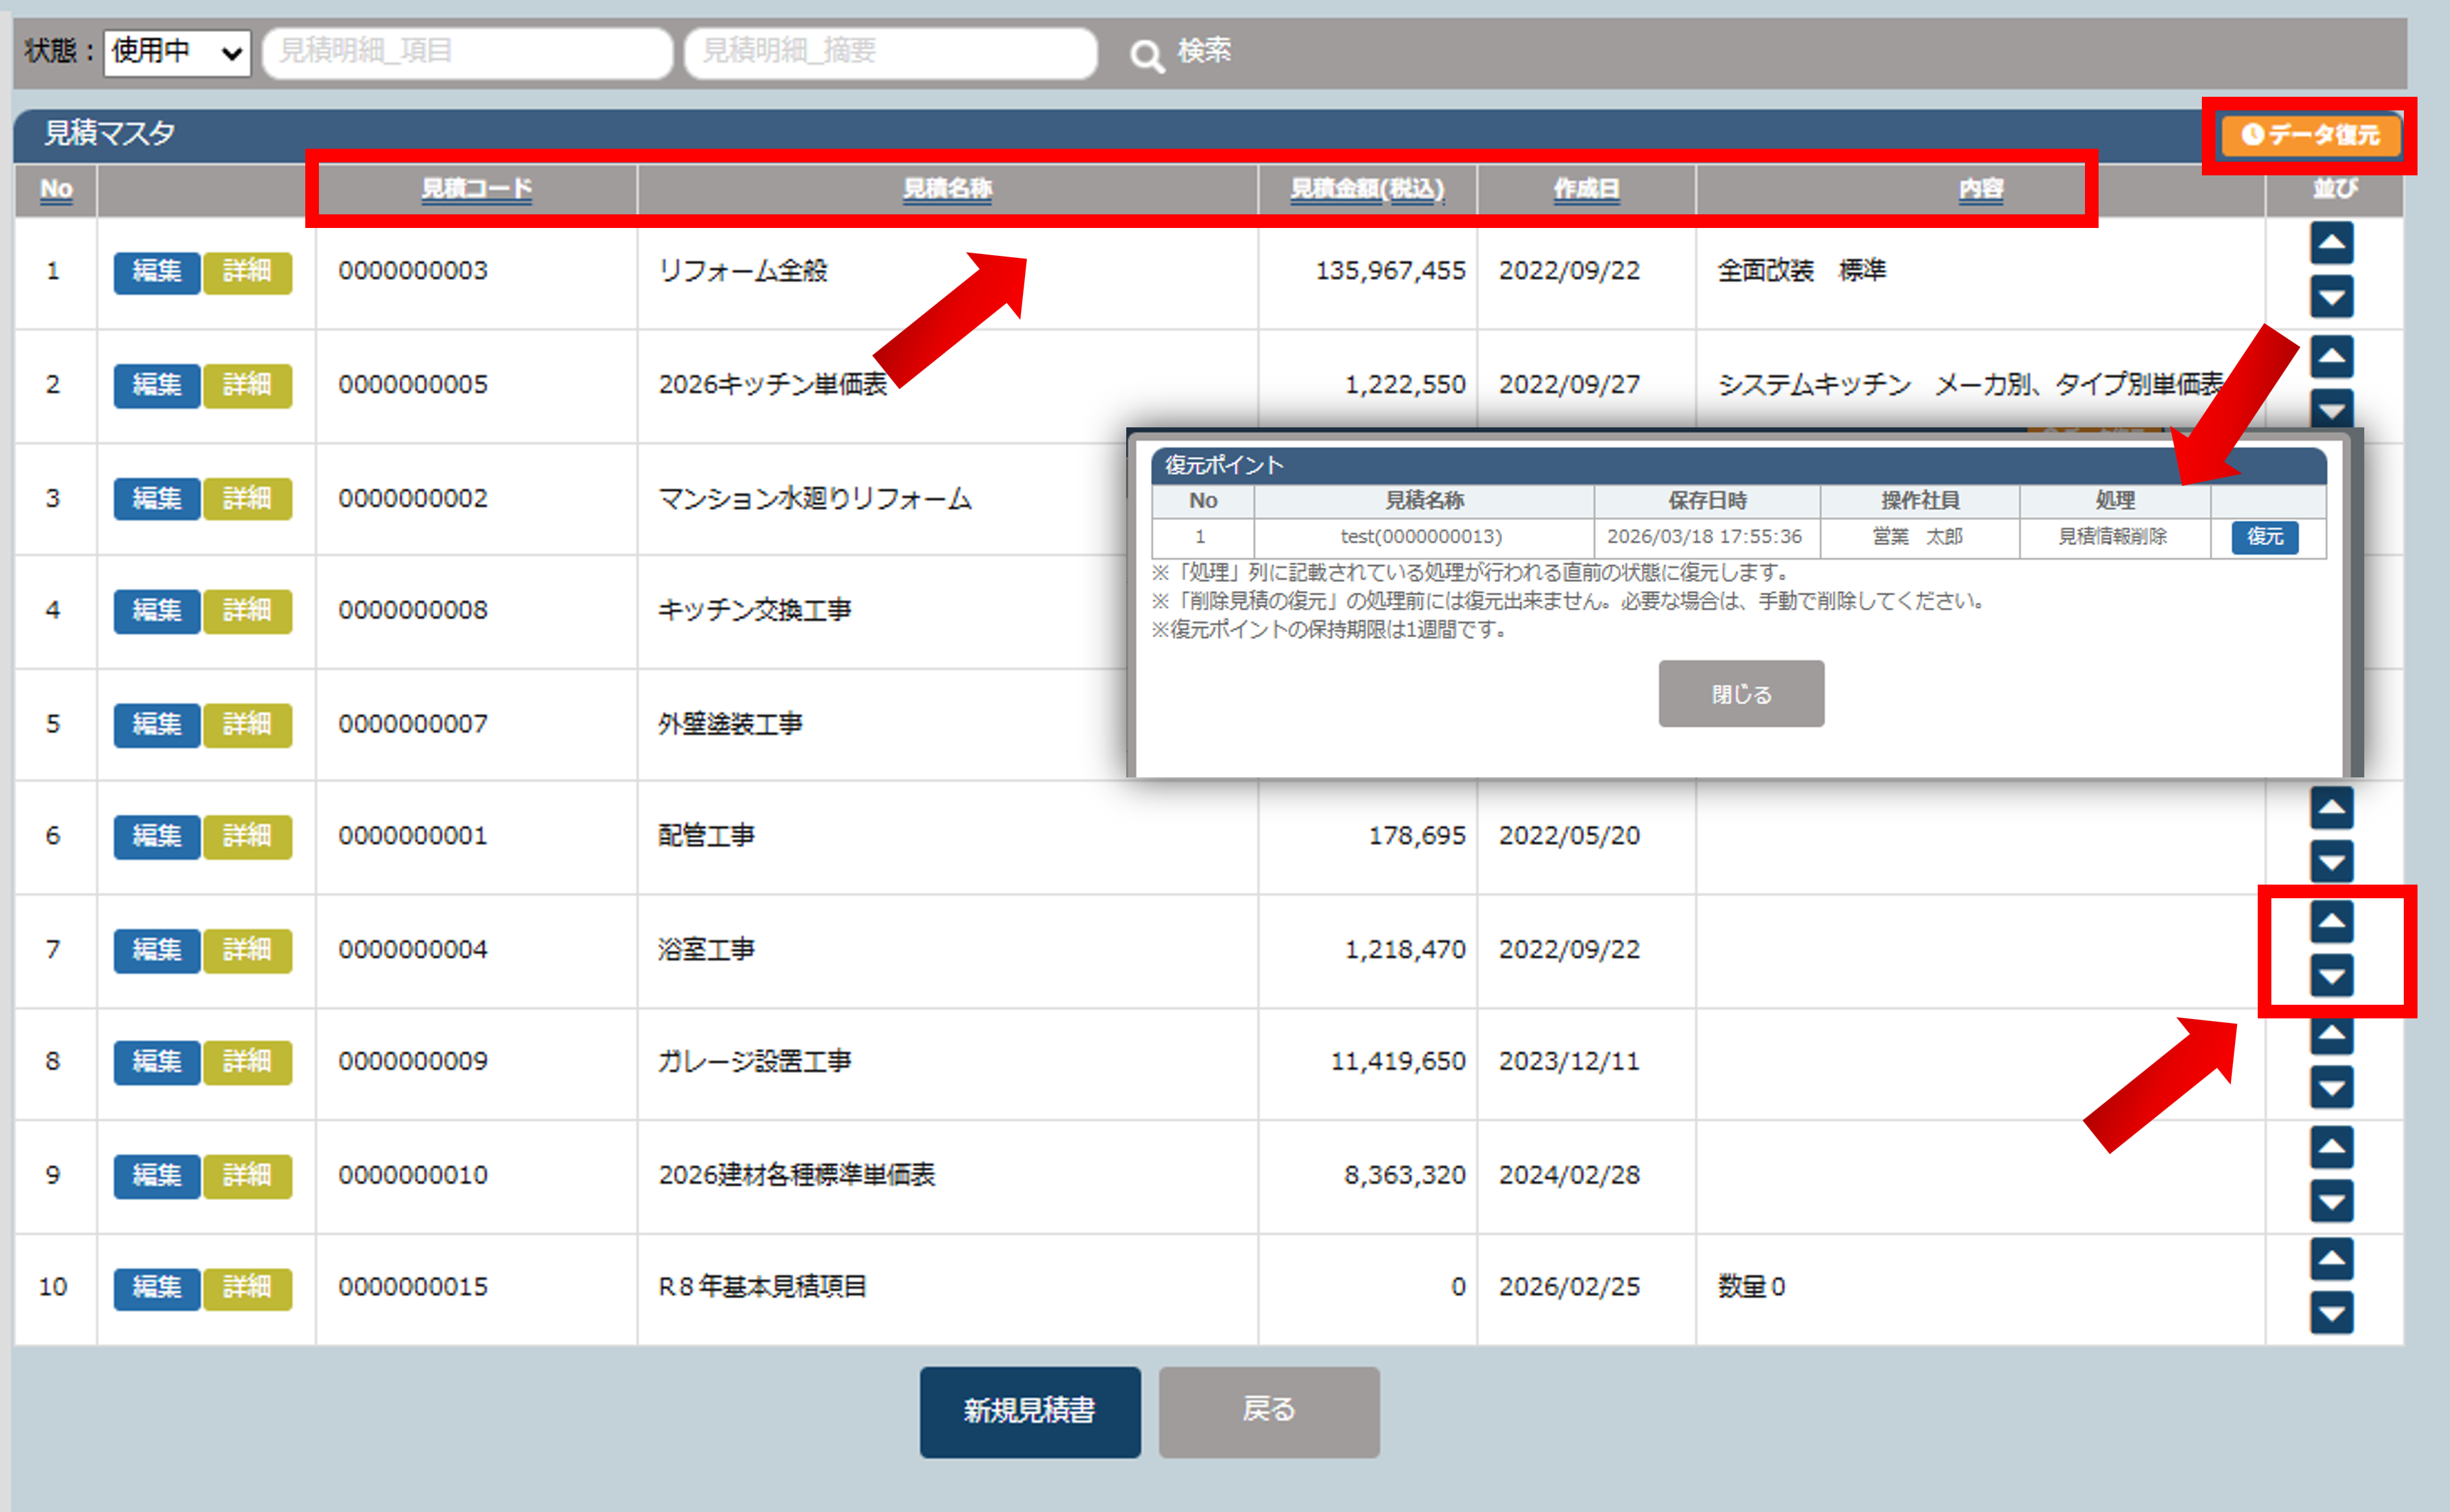Screen dimensions: 2450x1512
Task: Click the 新規見積書 button
Action: (1029, 1411)
